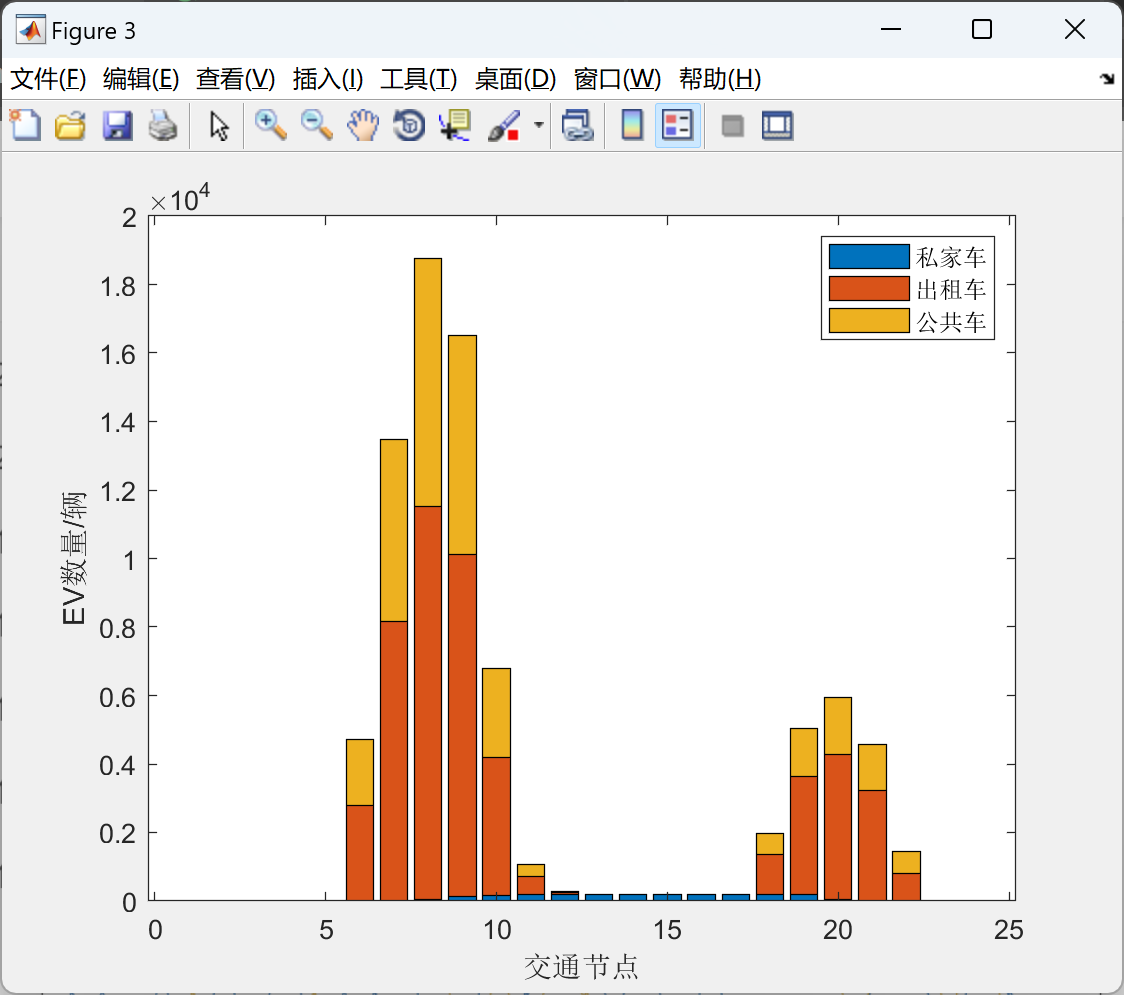Select the 私家车 legend label
This screenshot has width=1124, height=995.
[951, 257]
